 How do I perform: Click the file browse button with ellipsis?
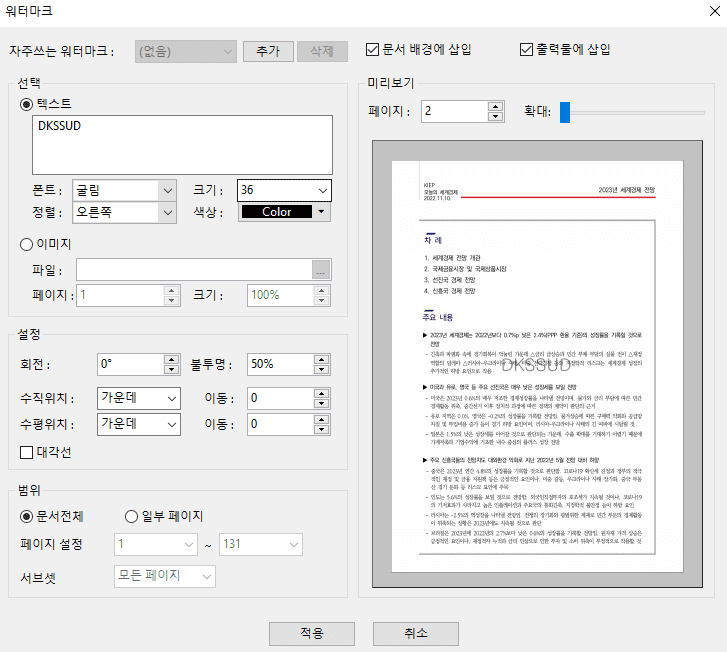pyautogui.click(x=321, y=270)
